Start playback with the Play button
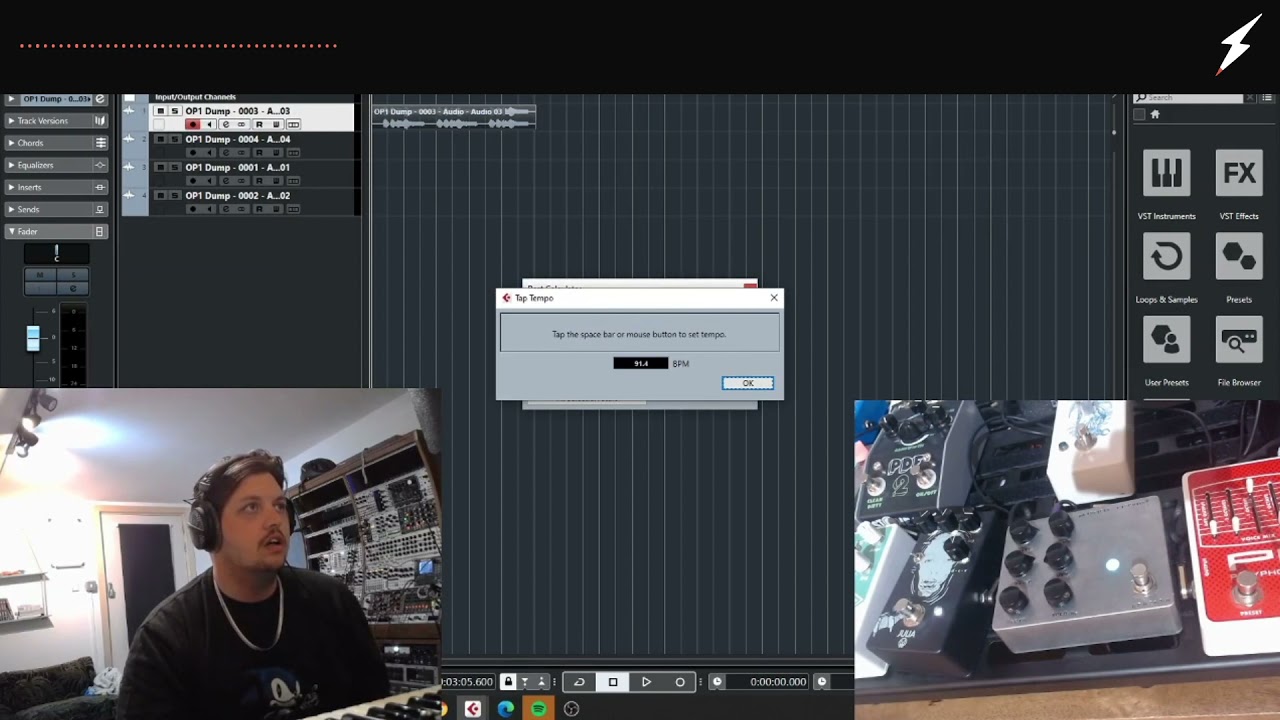The height and width of the screenshot is (720, 1280). pos(646,682)
